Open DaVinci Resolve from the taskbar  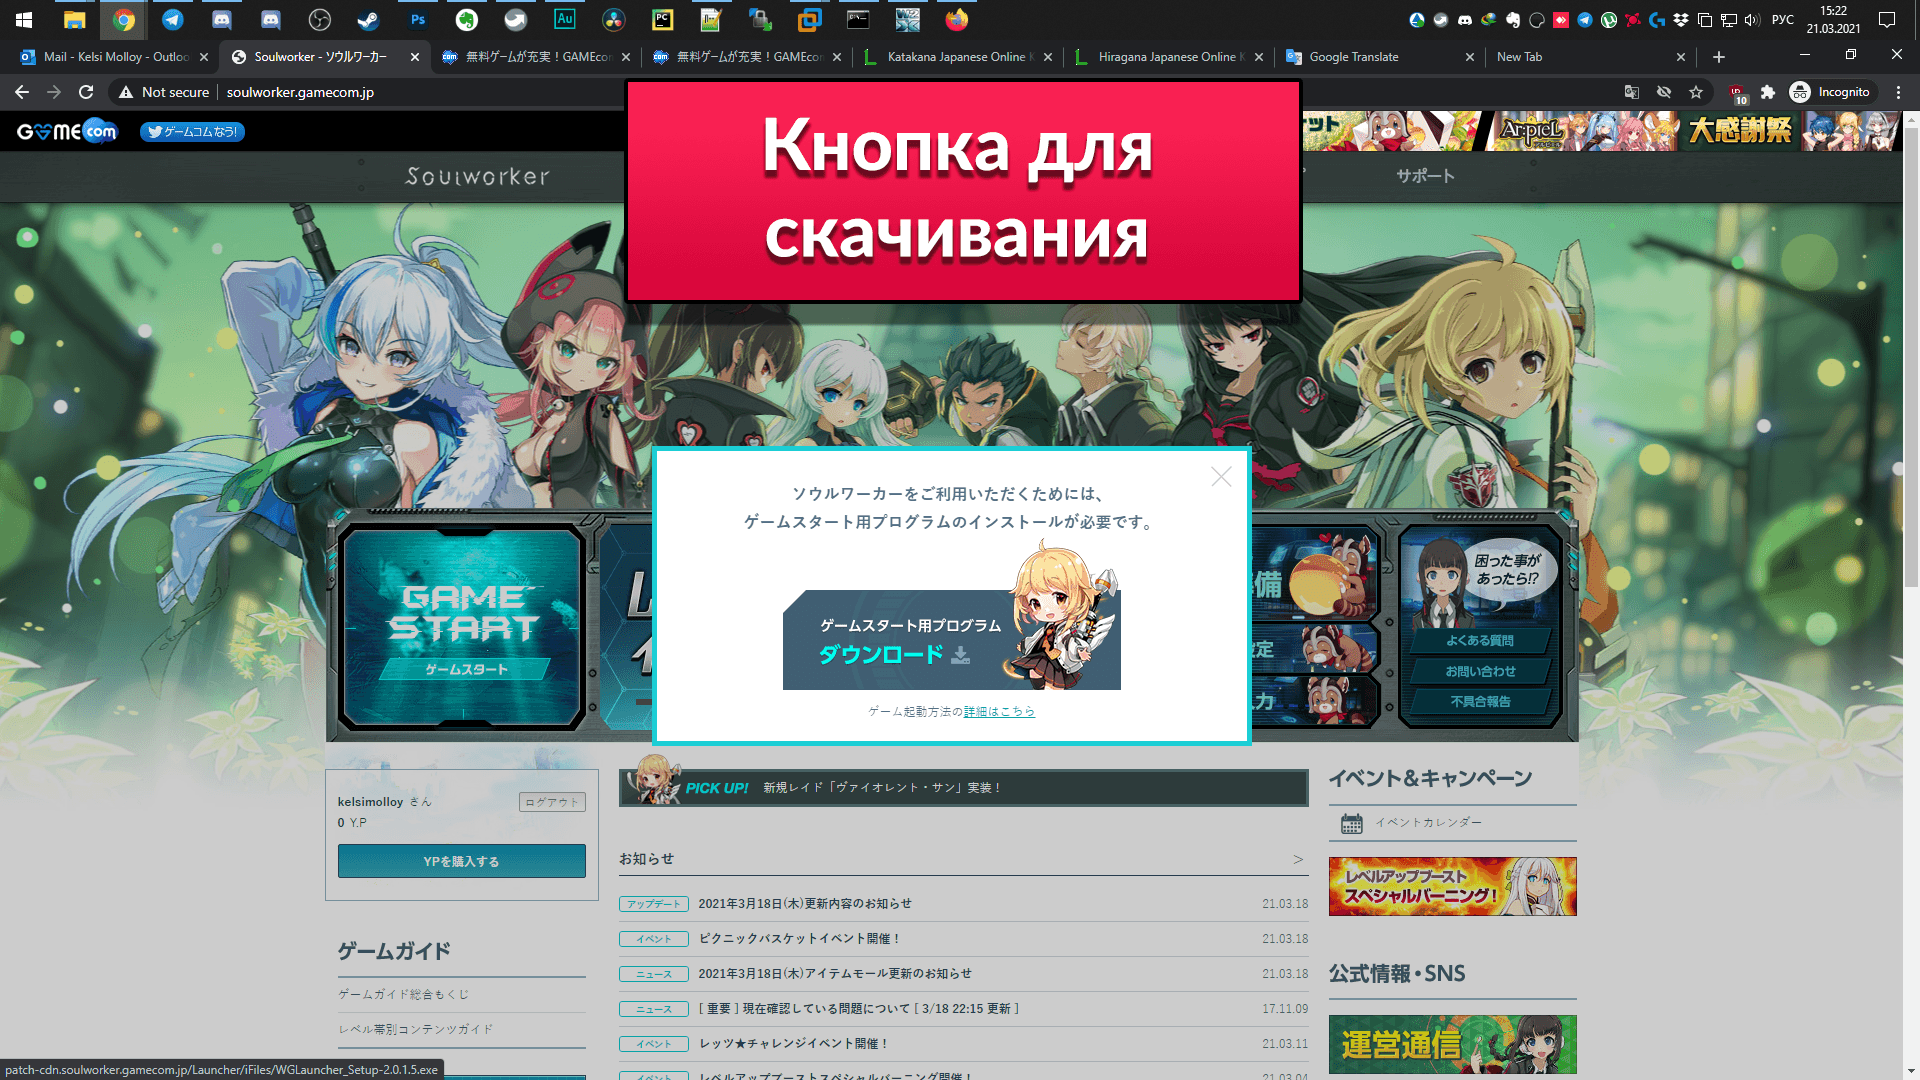tap(613, 19)
